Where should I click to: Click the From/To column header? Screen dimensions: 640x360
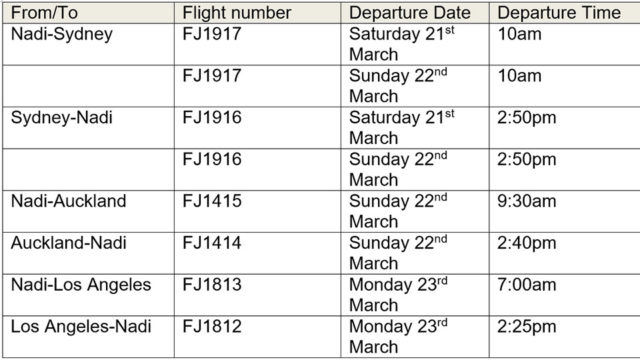89,13
